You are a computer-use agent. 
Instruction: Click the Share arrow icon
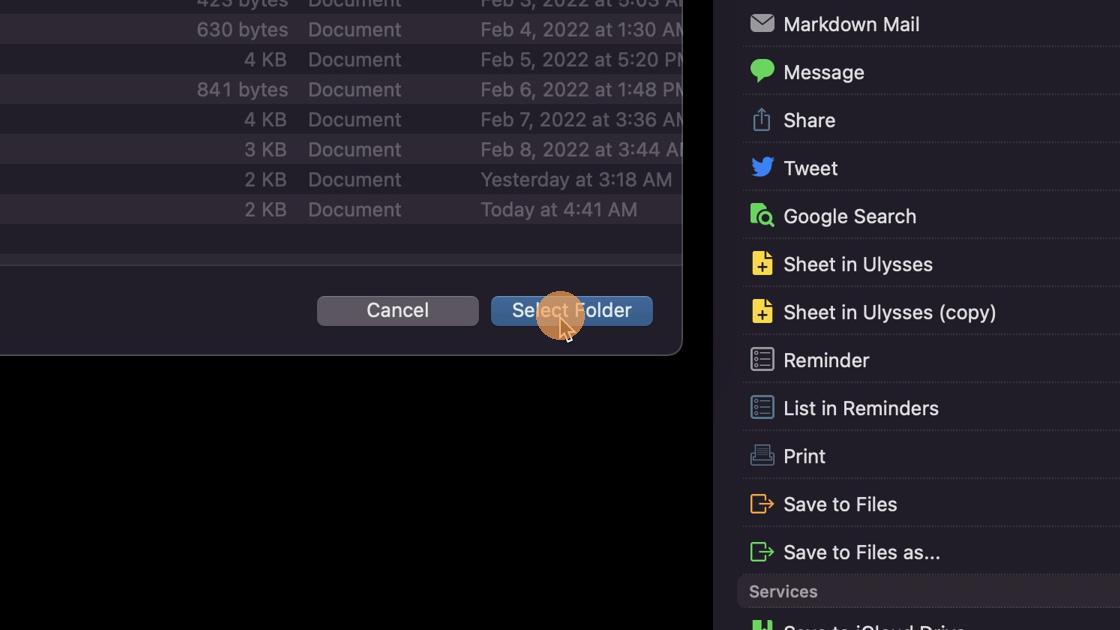pyautogui.click(x=761, y=119)
